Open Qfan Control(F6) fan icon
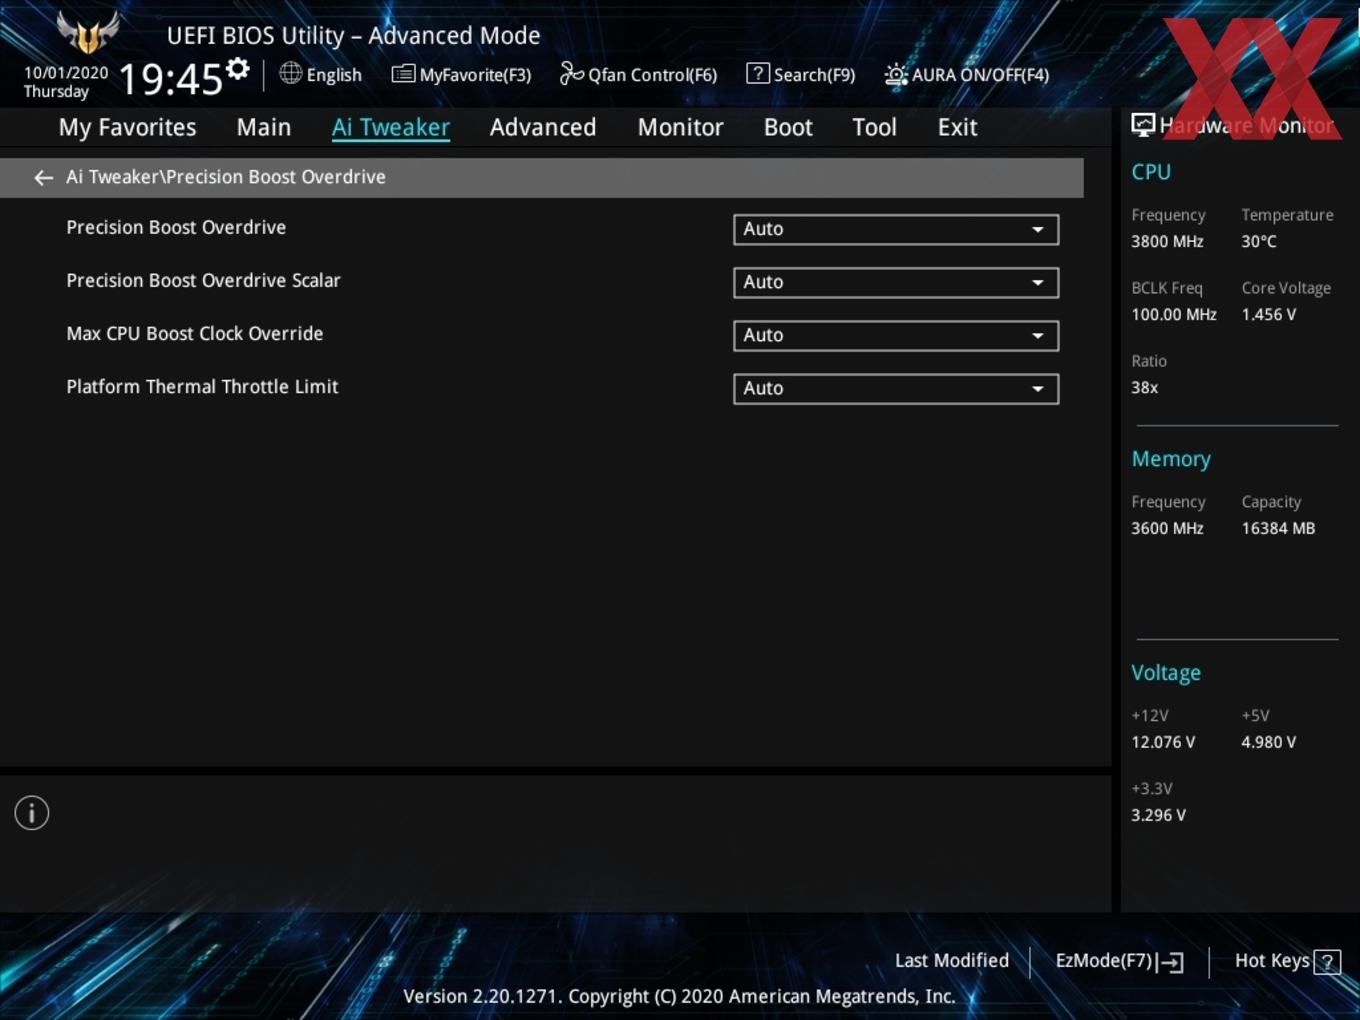 571,73
